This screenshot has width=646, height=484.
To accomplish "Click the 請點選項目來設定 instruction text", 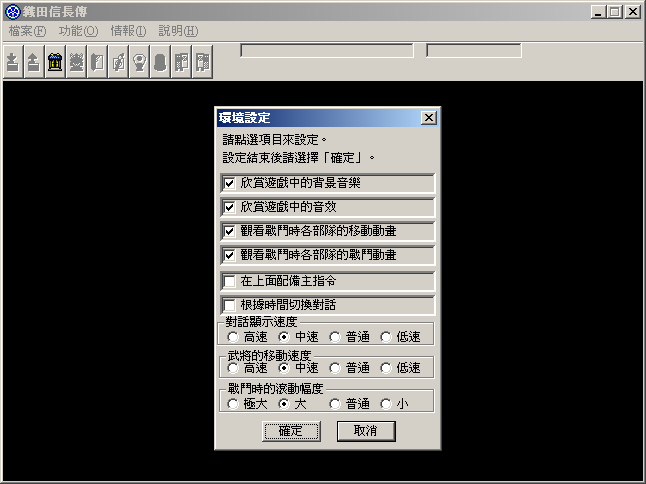I will [274, 140].
